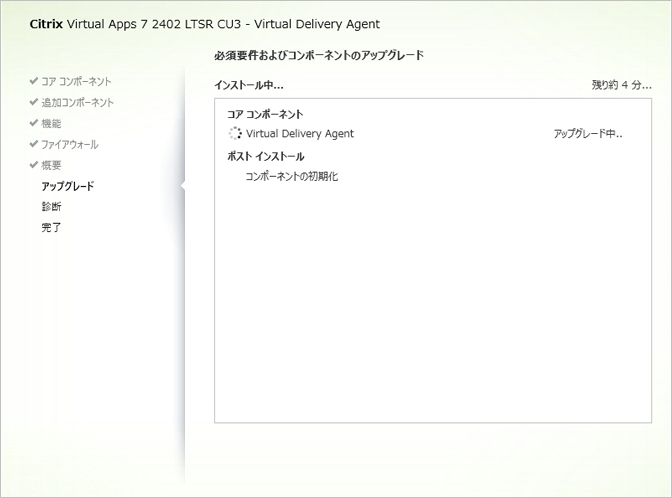Viewport: 672px width, 498px height.
Task: Click the Virtual Delivery Agent list entry
Action: pos(300,133)
